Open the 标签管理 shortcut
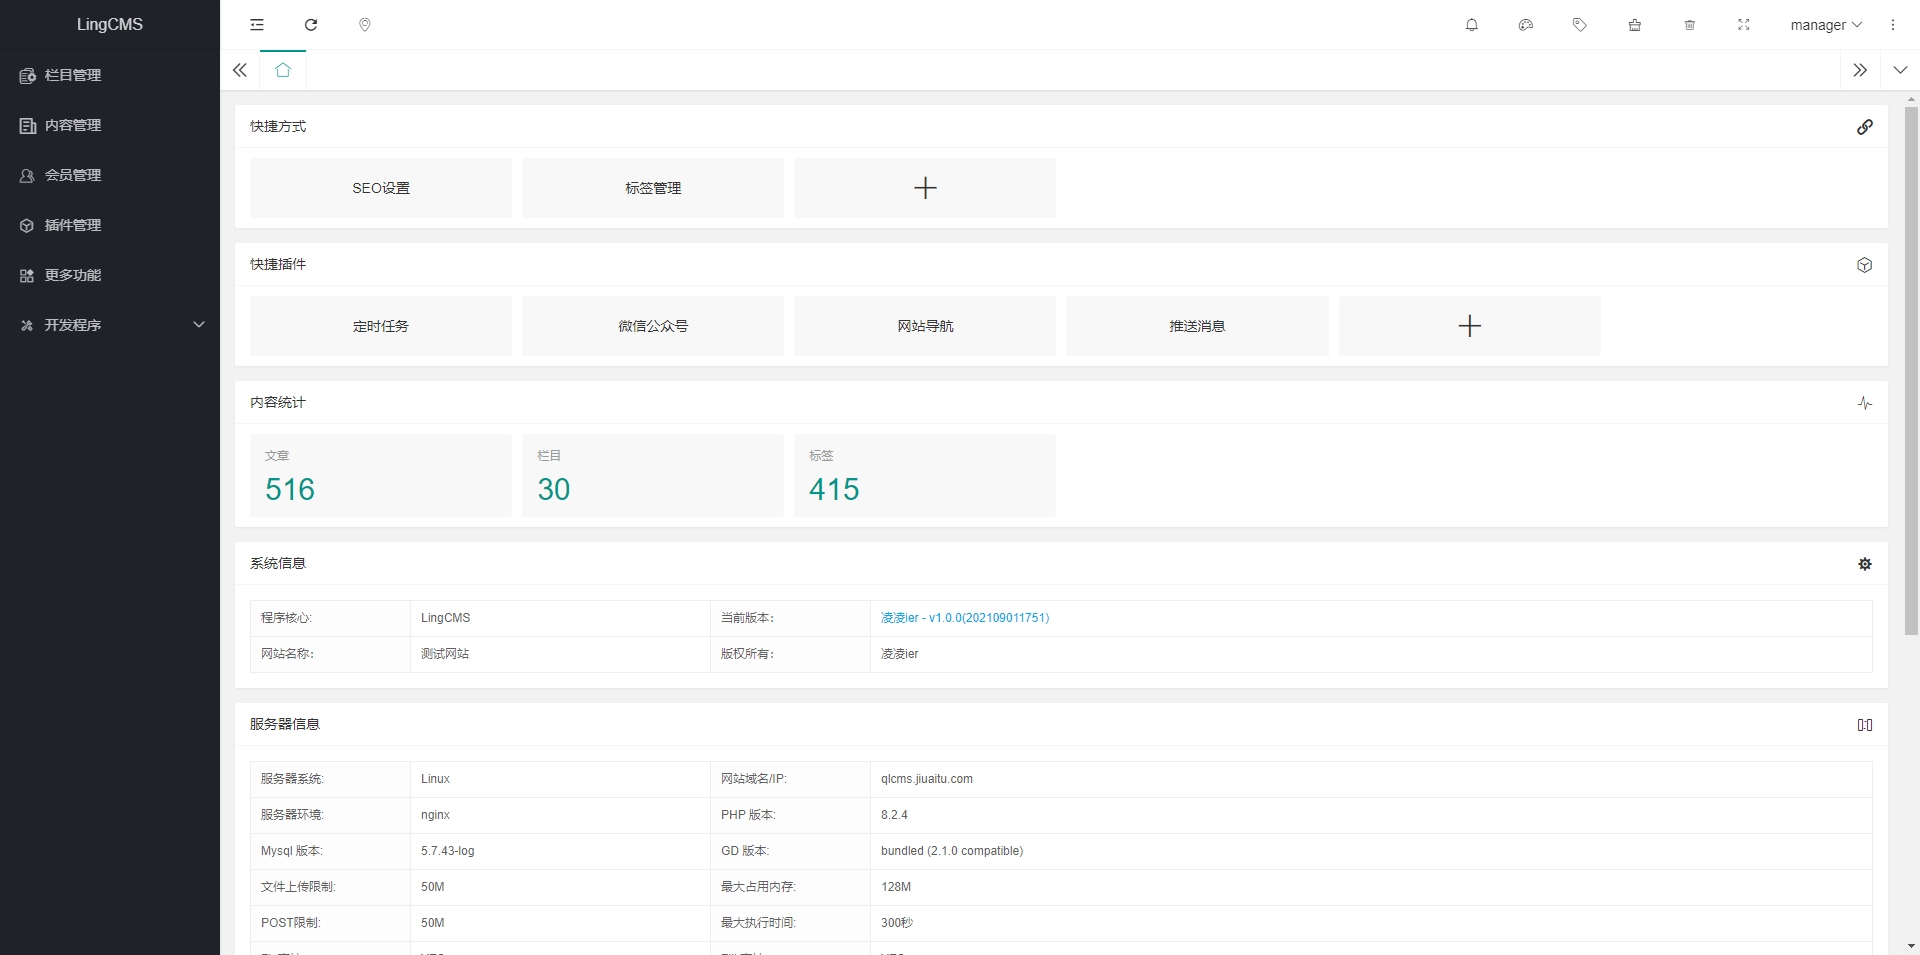This screenshot has height=955, width=1920. coord(653,188)
